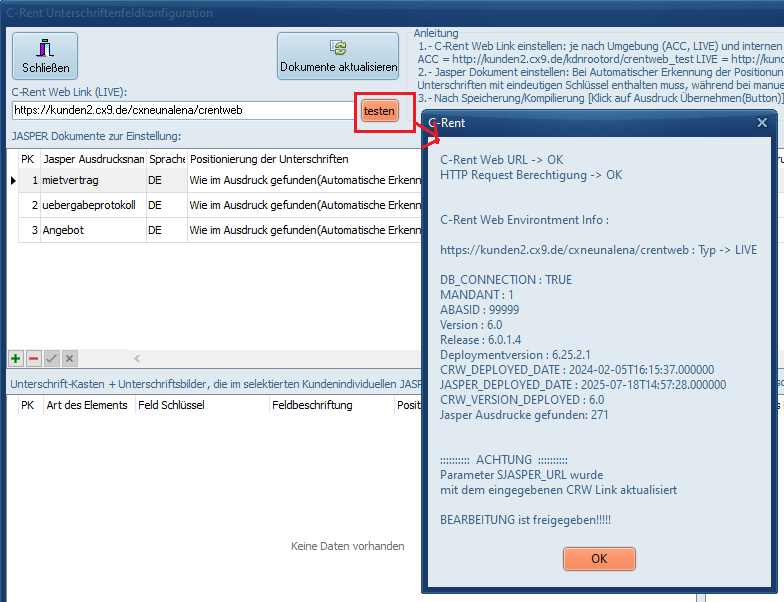This screenshot has height=602, width=784.
Task: Select the uebergabeprotokoll document row
Action: click(93, 205)
